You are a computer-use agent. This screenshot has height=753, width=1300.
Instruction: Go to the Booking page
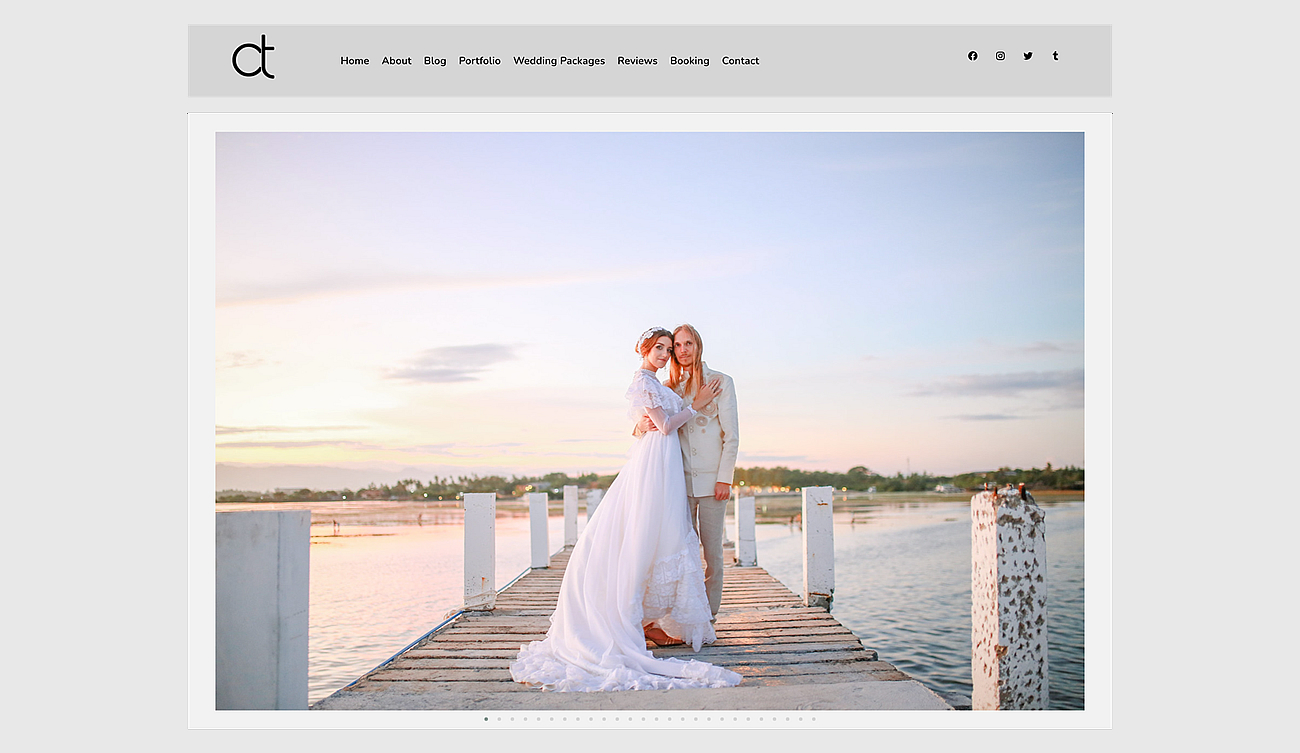pyautogui.click(x=690, y=61)
